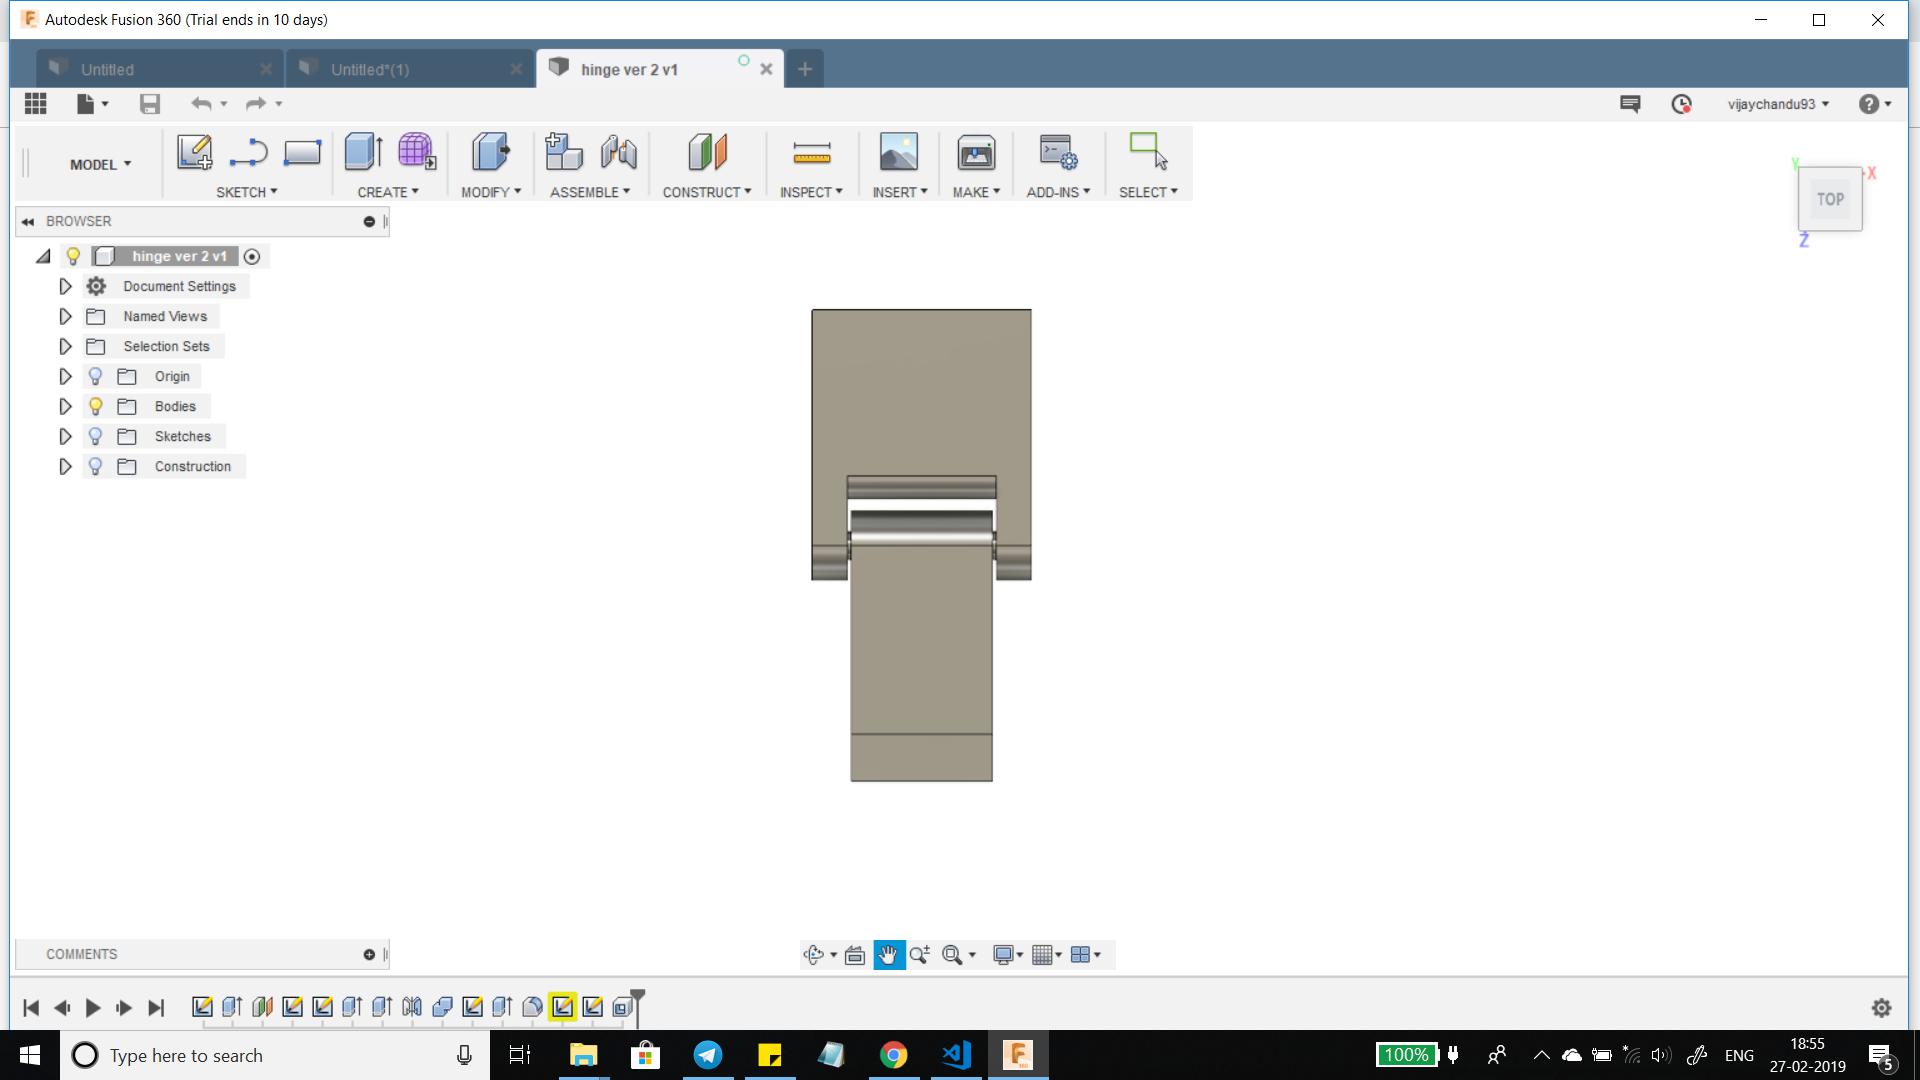Screen dimensions: 1920x1080
Task: Click the Create Form icon
Action: (416, 152)
